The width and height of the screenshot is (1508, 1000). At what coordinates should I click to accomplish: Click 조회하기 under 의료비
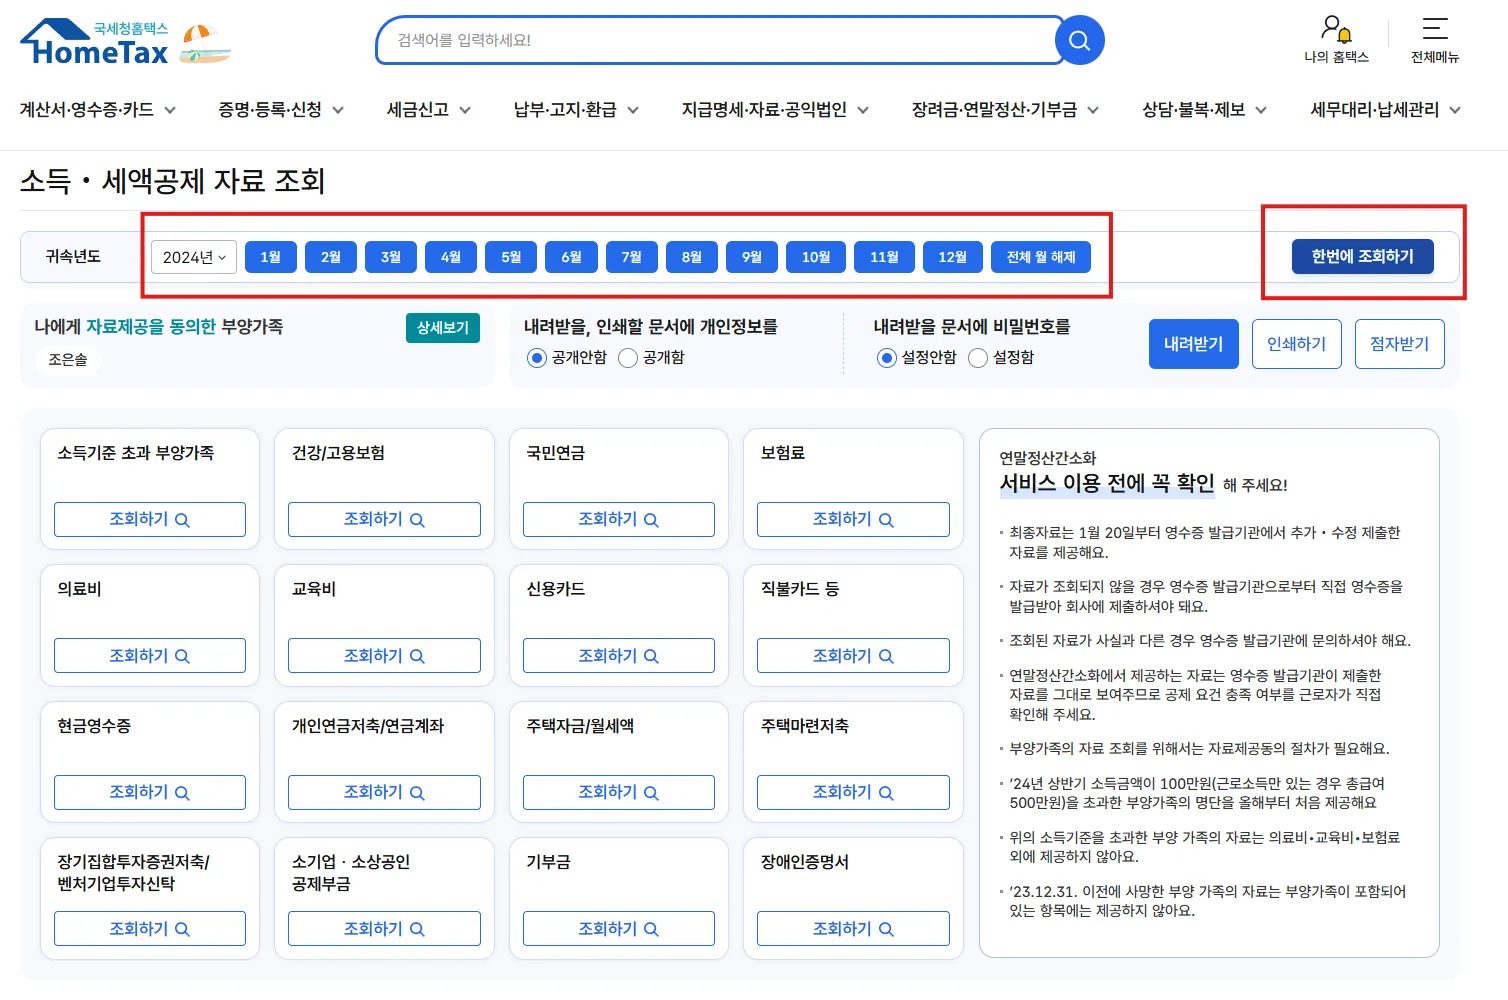click(x=150, y=656)
